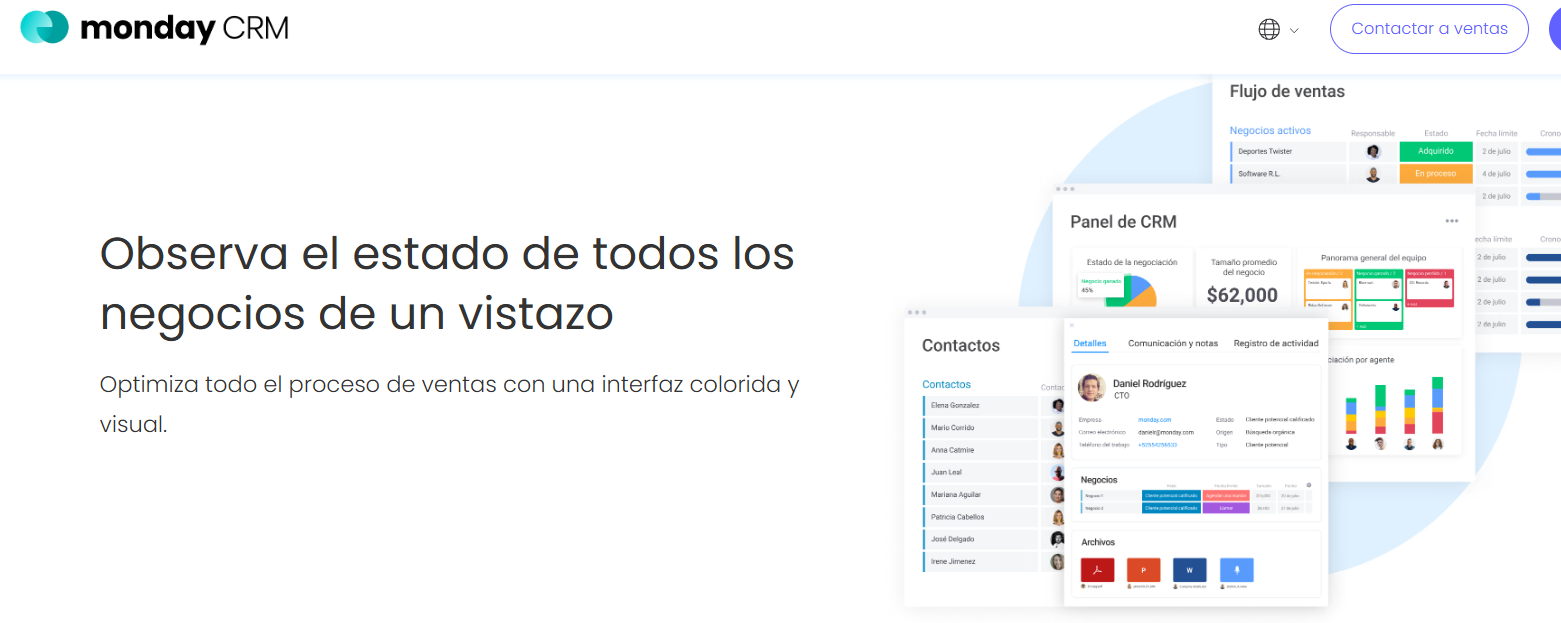The height and width of the screenshot is (623, 1561).
Task: Click responsable avatar for Deportes Twister
Action: pyautogui.click(x=1373, y=152)
